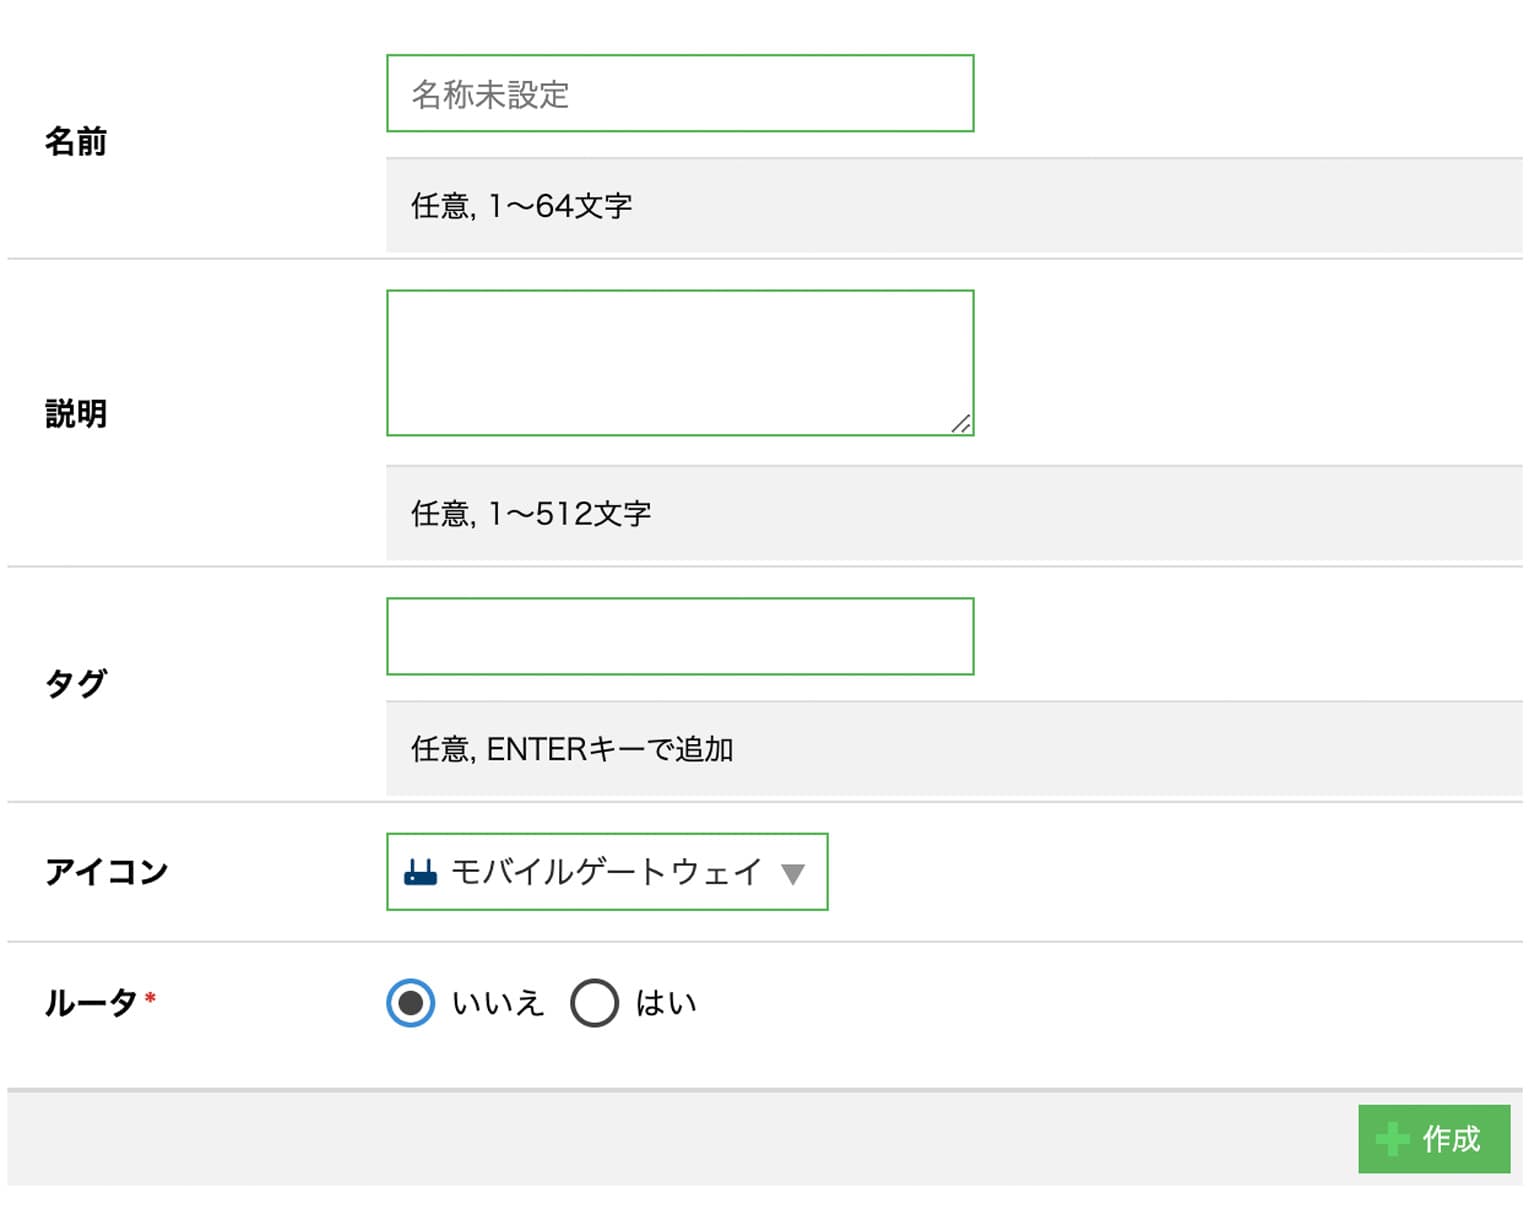
Task: Focus the 名前 field with 名称未設定 placeholder
Action: tap(680, 93)
